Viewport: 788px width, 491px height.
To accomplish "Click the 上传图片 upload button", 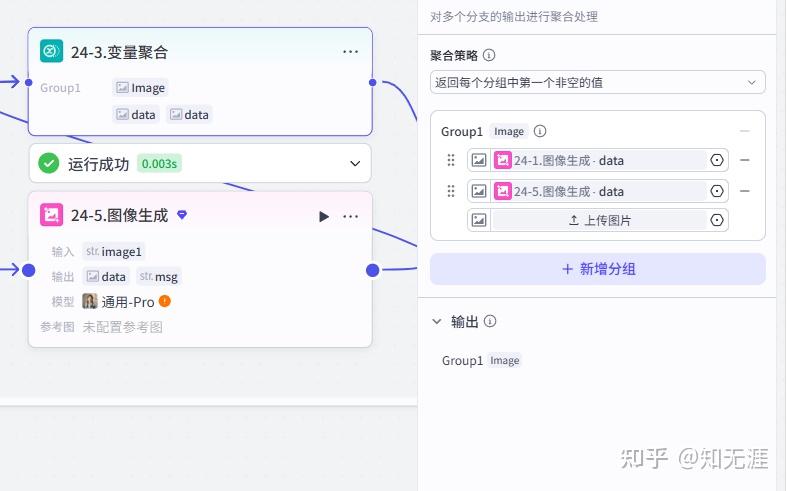I will click(x=599, y=220).
